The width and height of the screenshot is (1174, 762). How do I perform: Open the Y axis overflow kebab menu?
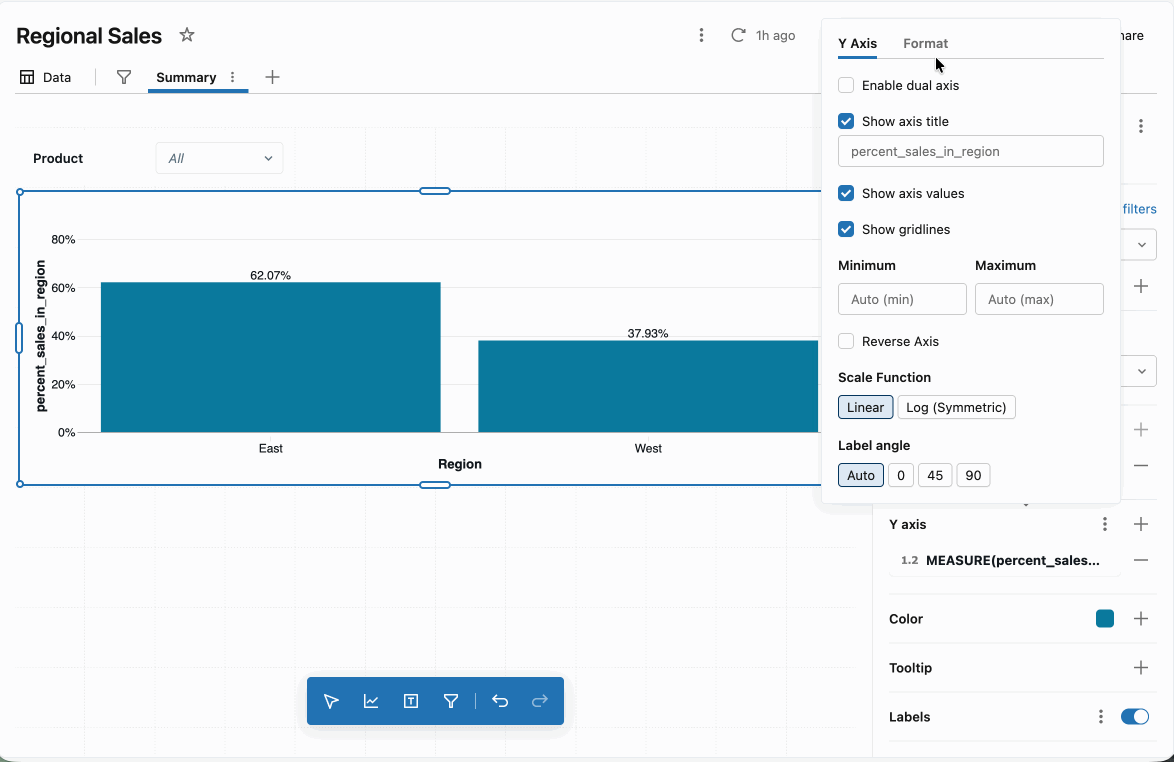coord(1105,524)
